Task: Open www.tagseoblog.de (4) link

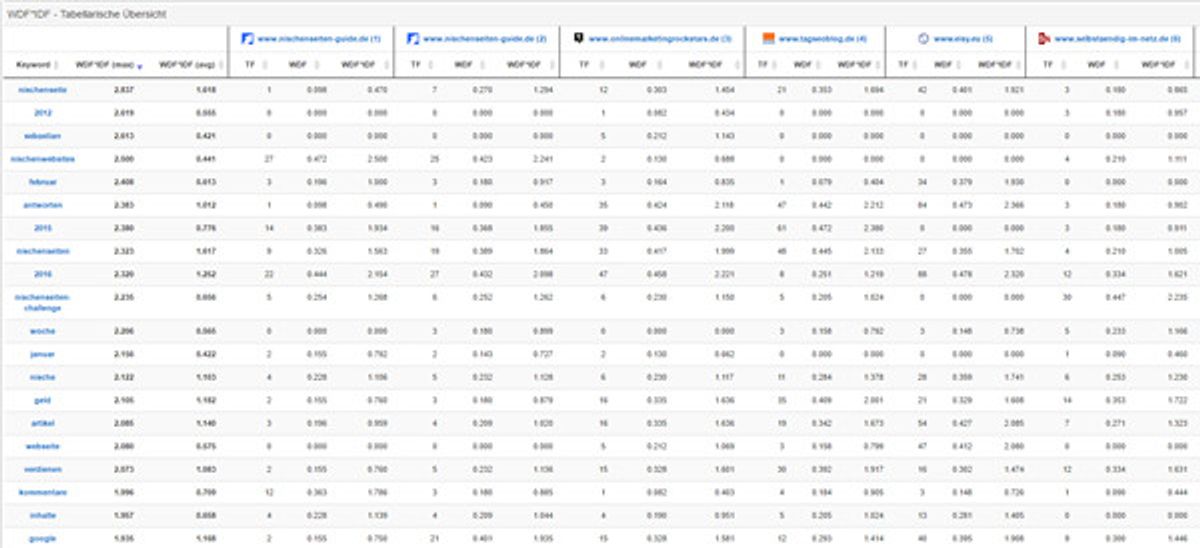Action: [823, 38]
